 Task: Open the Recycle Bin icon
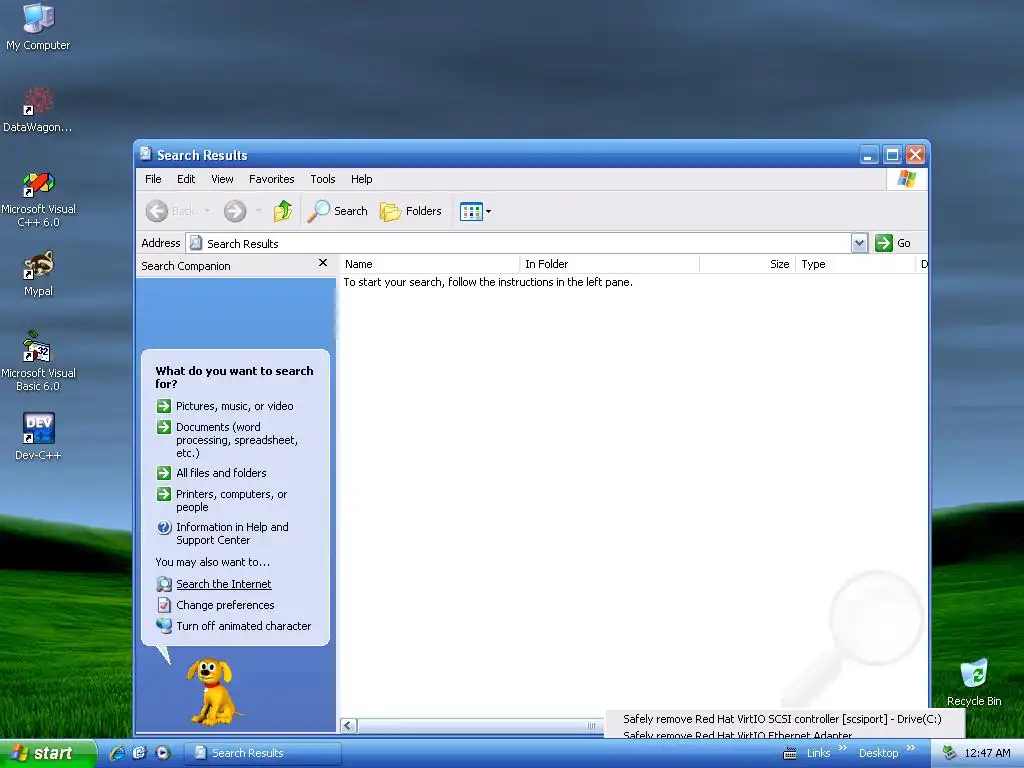[x=974, y=682]
